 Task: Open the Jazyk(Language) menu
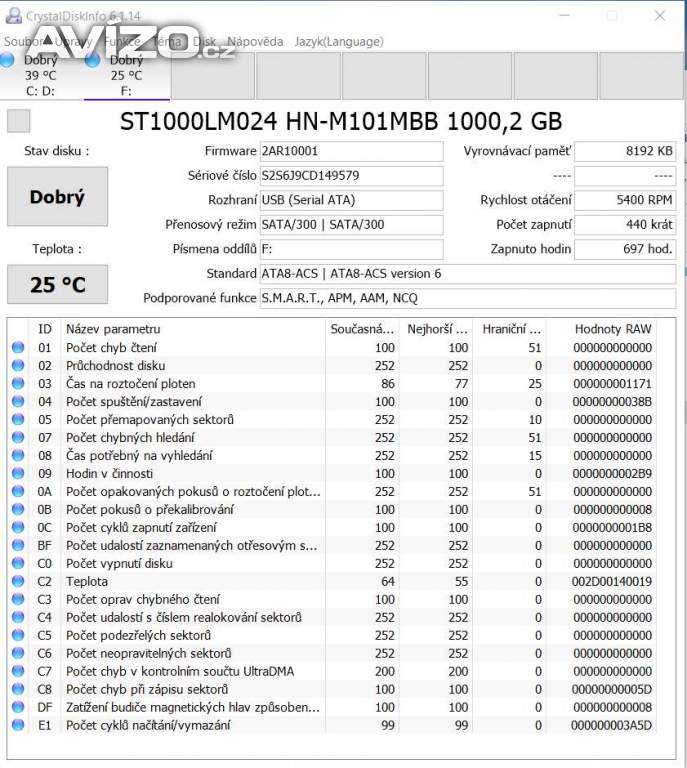pos(339,41)
